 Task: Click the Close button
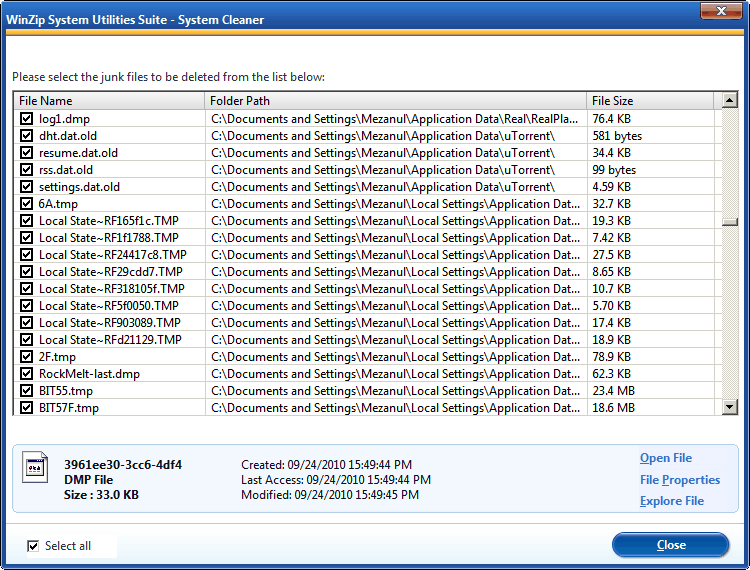(x=671, y=545)
